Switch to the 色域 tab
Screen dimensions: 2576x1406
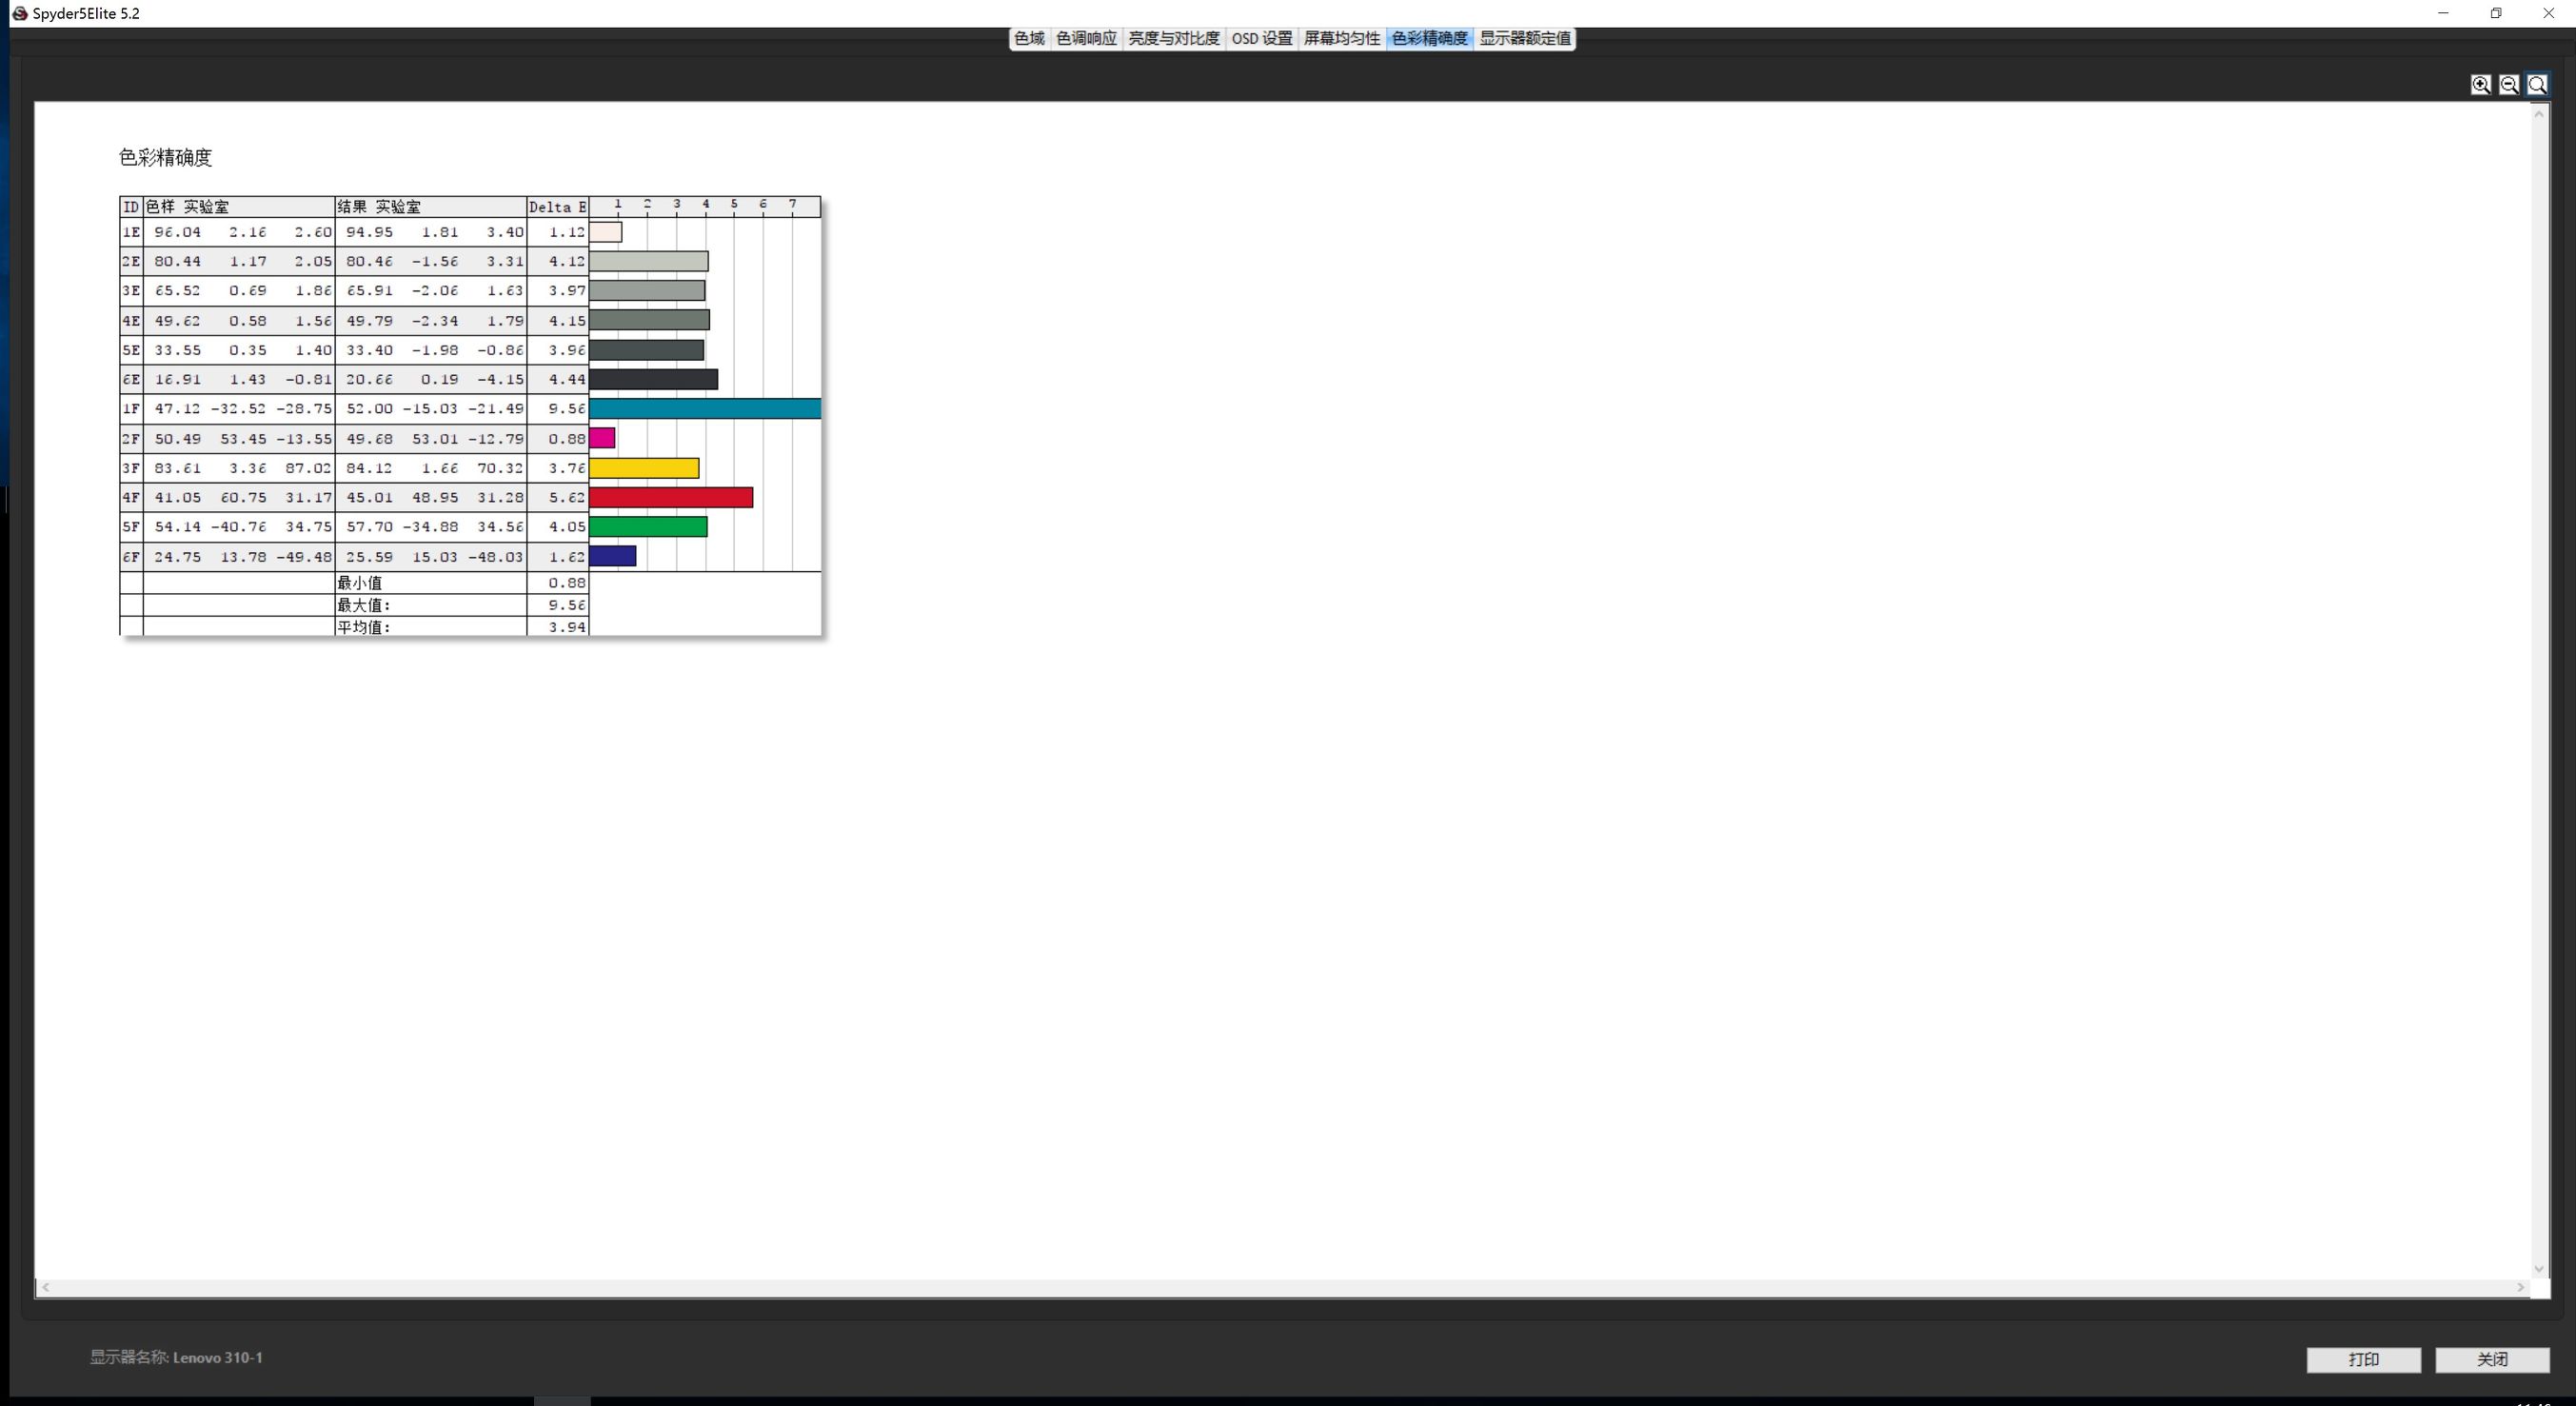point(1029,38)
